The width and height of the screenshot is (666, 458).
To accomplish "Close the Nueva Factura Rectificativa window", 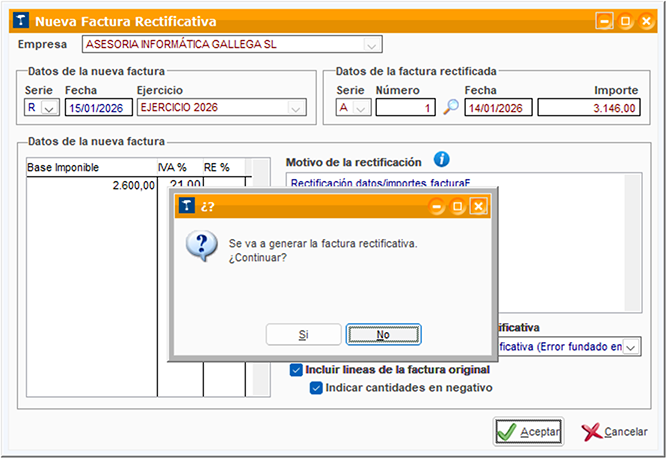I will [646, 21].
